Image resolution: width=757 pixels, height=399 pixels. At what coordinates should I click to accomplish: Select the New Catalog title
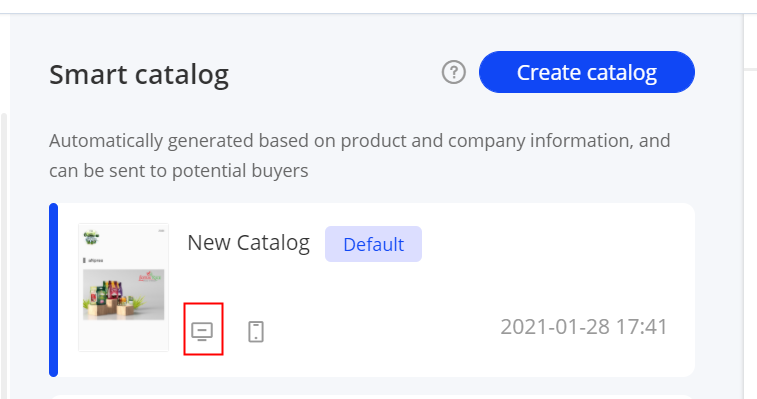coord(249,243)
